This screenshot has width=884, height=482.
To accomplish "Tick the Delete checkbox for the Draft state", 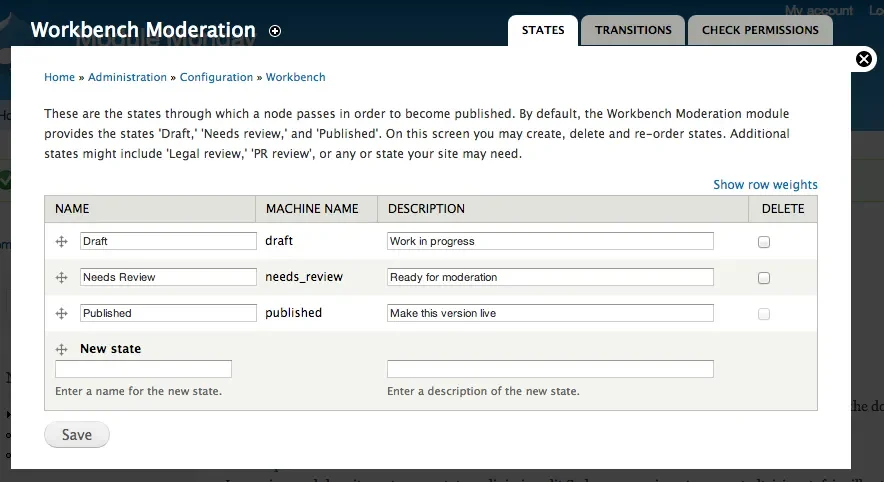I will (x=764, y=242).
